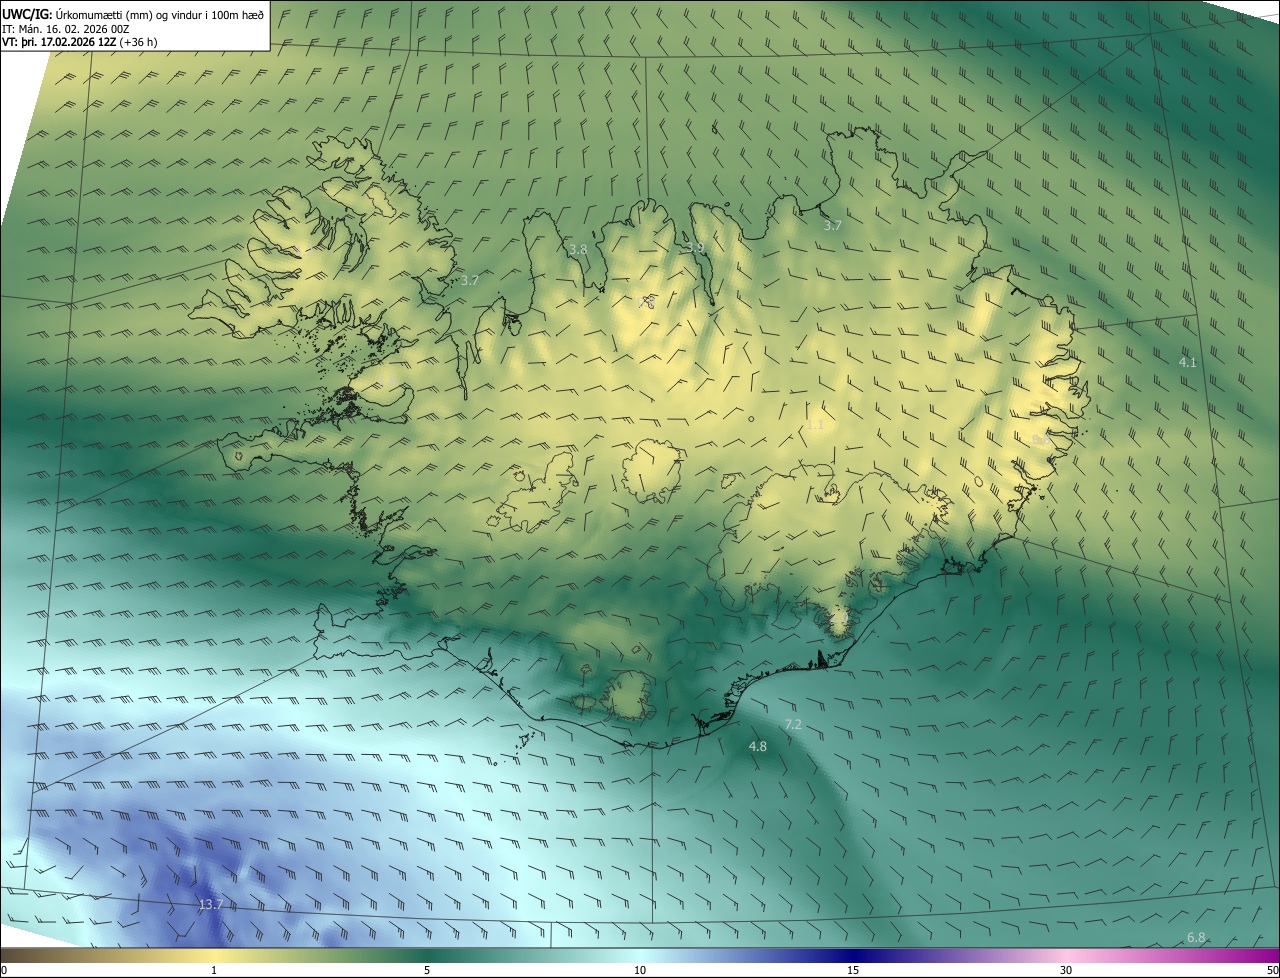The width and height of the screenshot is (1280, 978).
Task: Click the title text 'Úrkomumætti (mm) og vindur í 100m hæð'
Action: click(160, 14)
